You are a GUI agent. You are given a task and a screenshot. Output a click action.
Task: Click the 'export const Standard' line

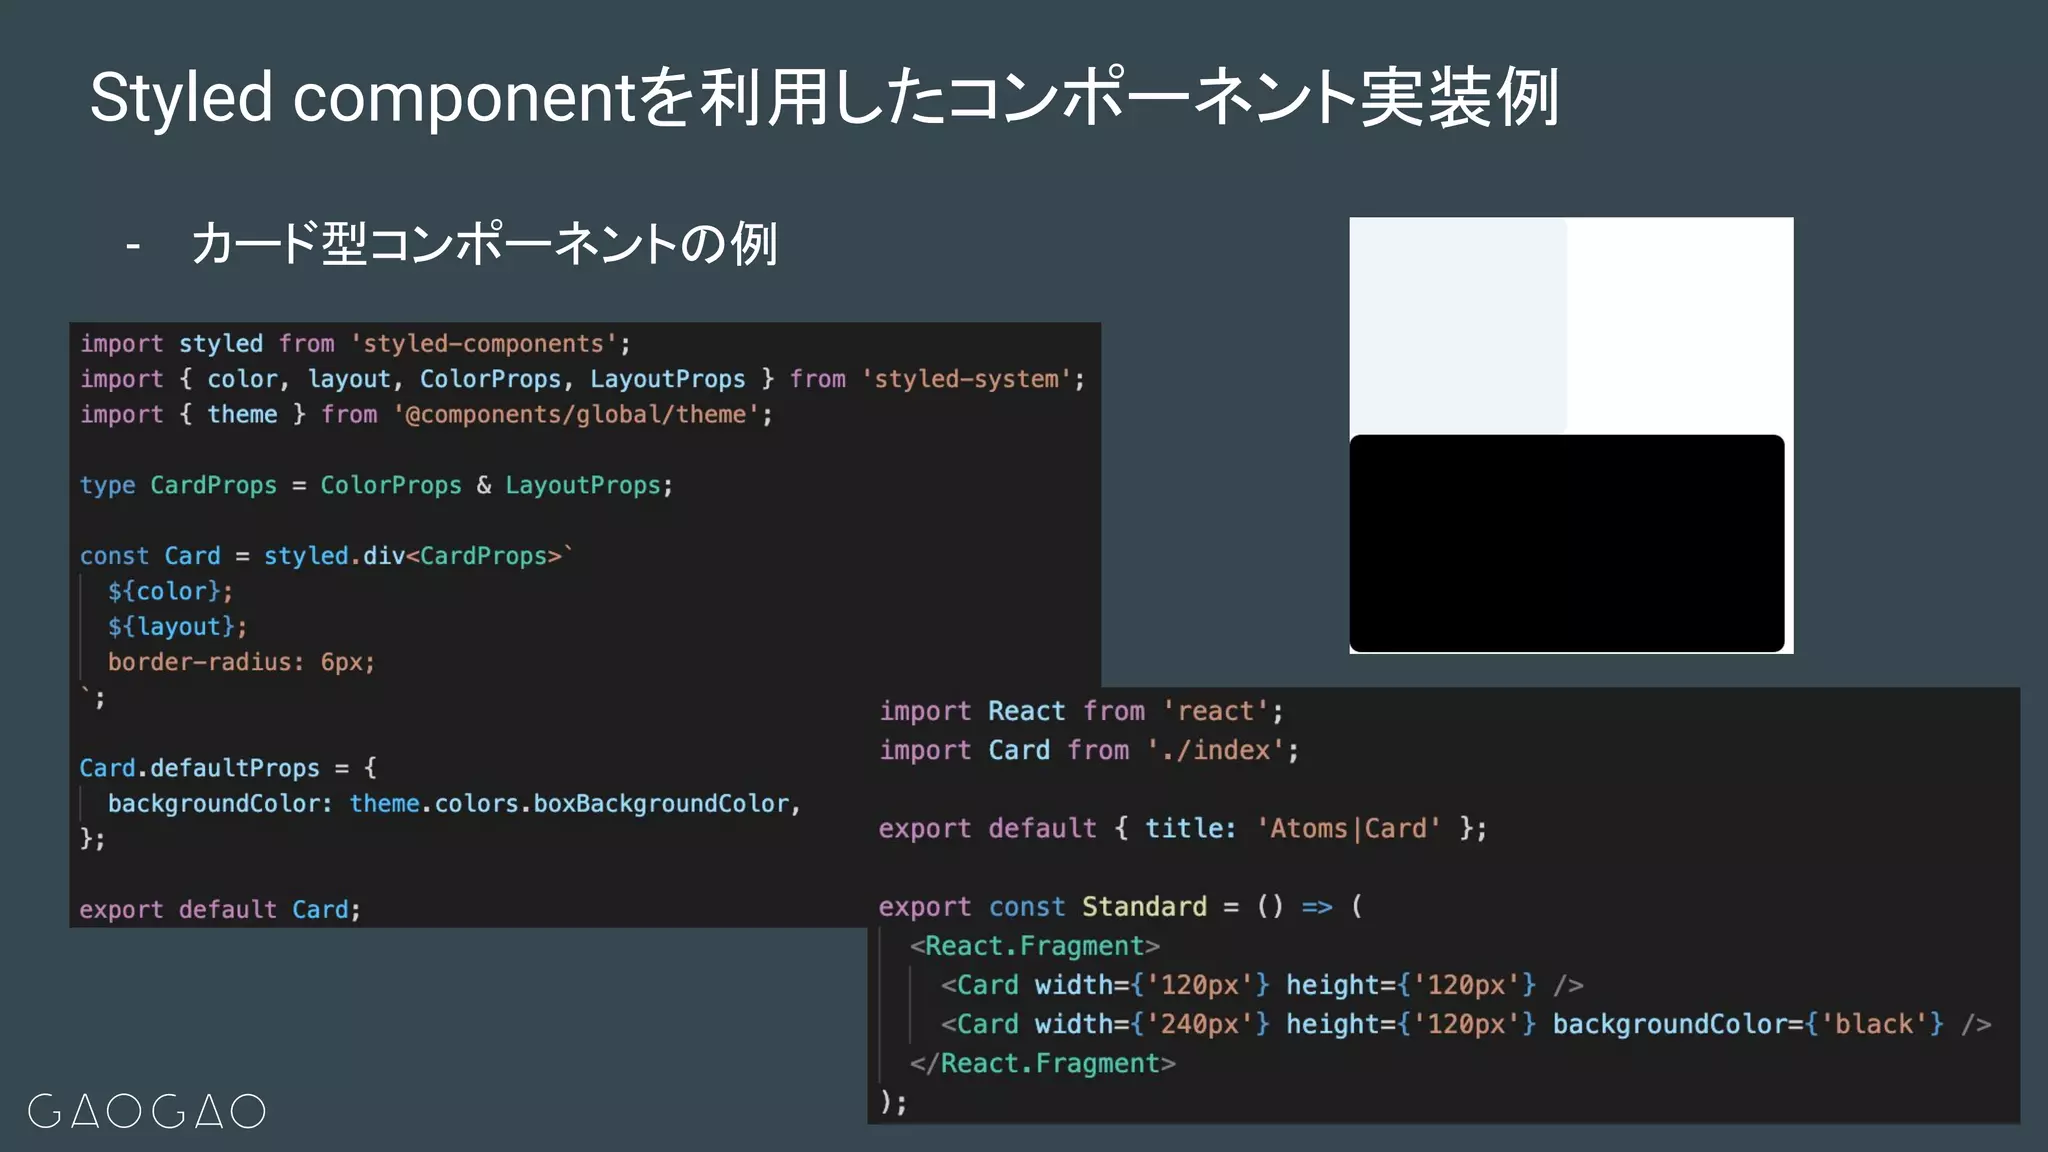click(1120, 907)
